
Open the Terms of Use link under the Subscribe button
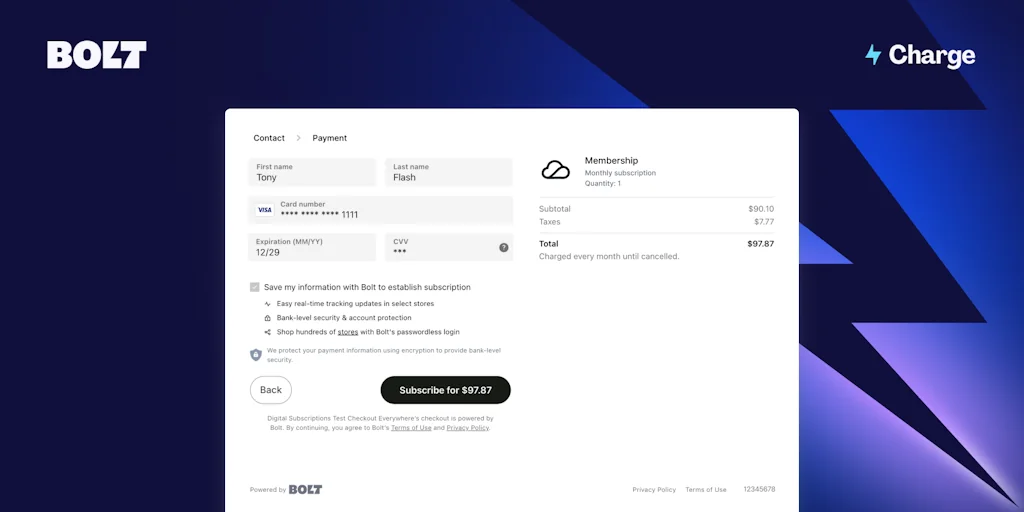pyautogui.click(x=411, y=428)
